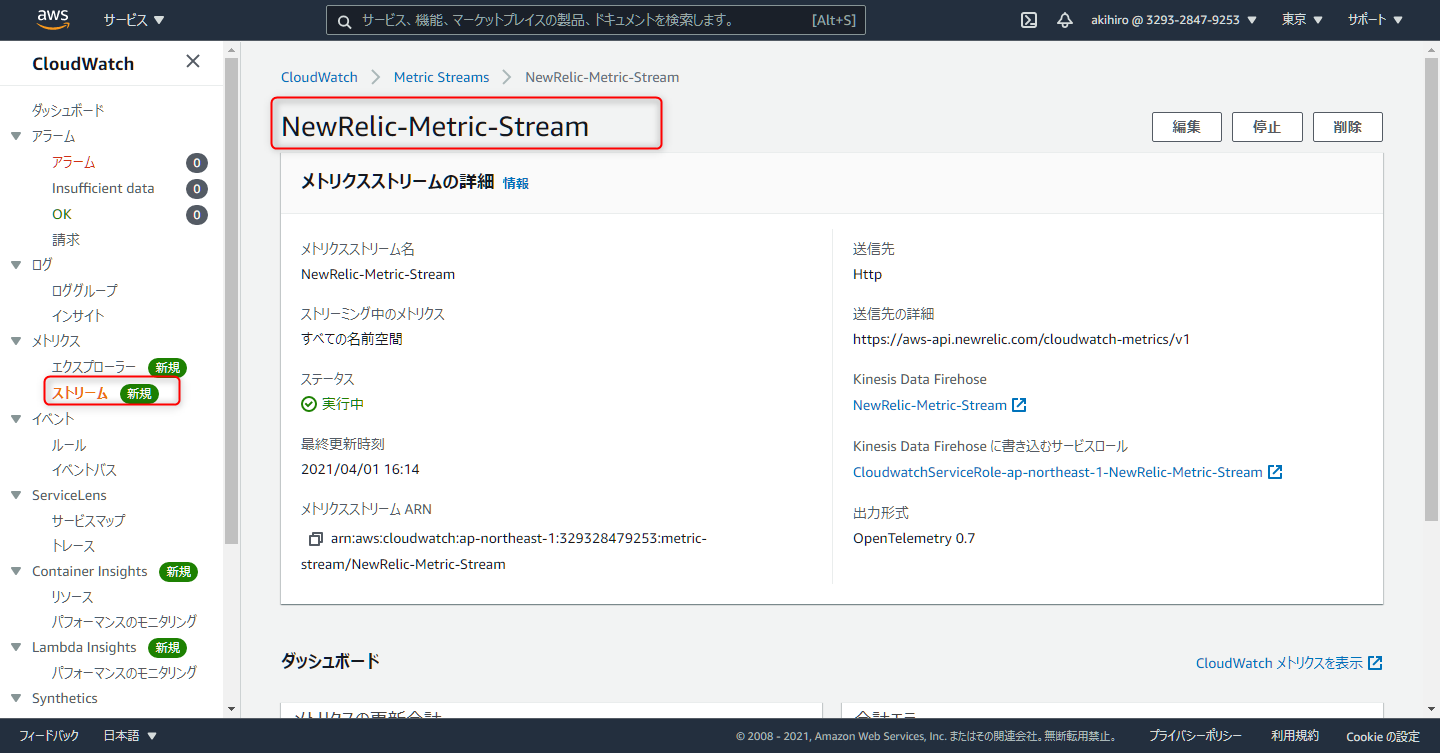Open the AWS home logo

[53, 19]
